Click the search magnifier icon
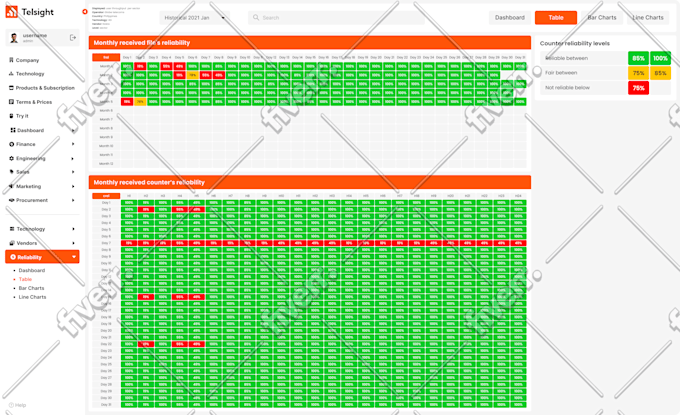 coord(256,17)
